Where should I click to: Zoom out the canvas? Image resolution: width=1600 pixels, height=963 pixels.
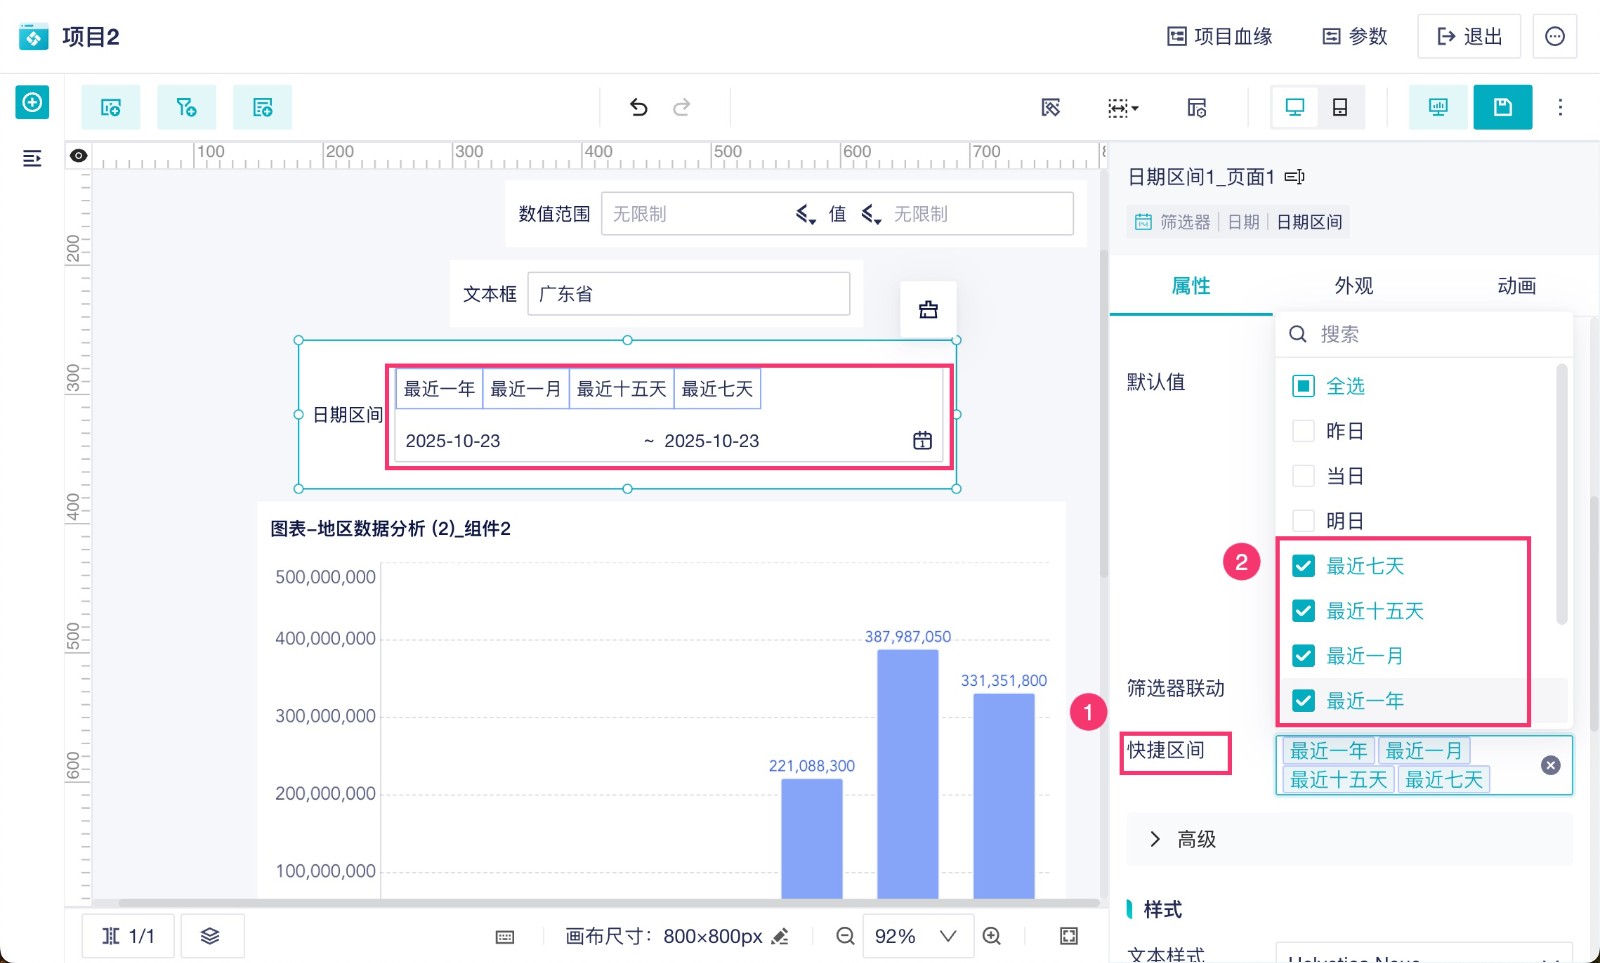pos(845,936)
